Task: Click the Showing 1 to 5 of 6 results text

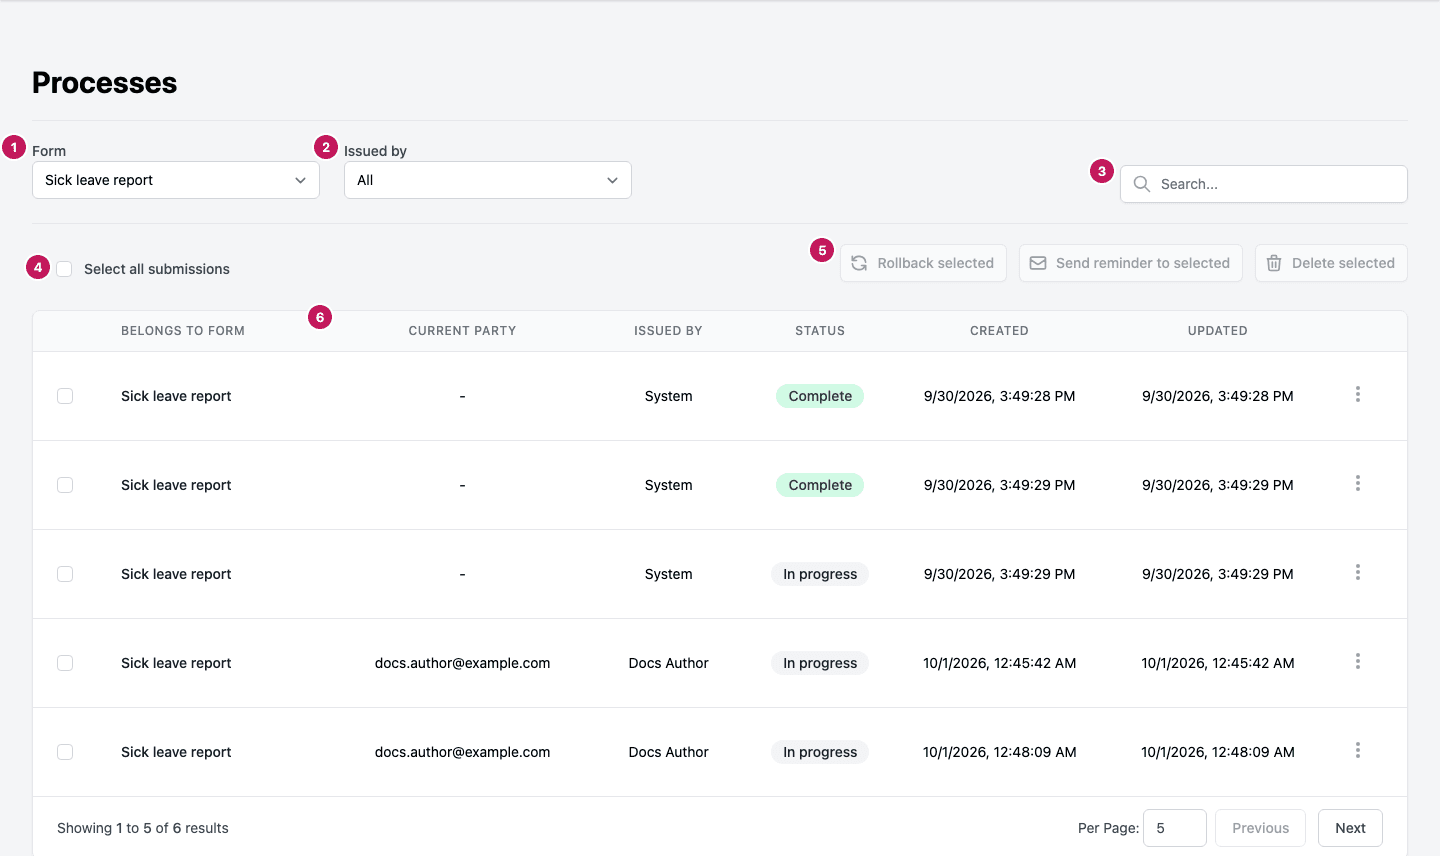Action: pyautogui.click(x=143, y=828)
